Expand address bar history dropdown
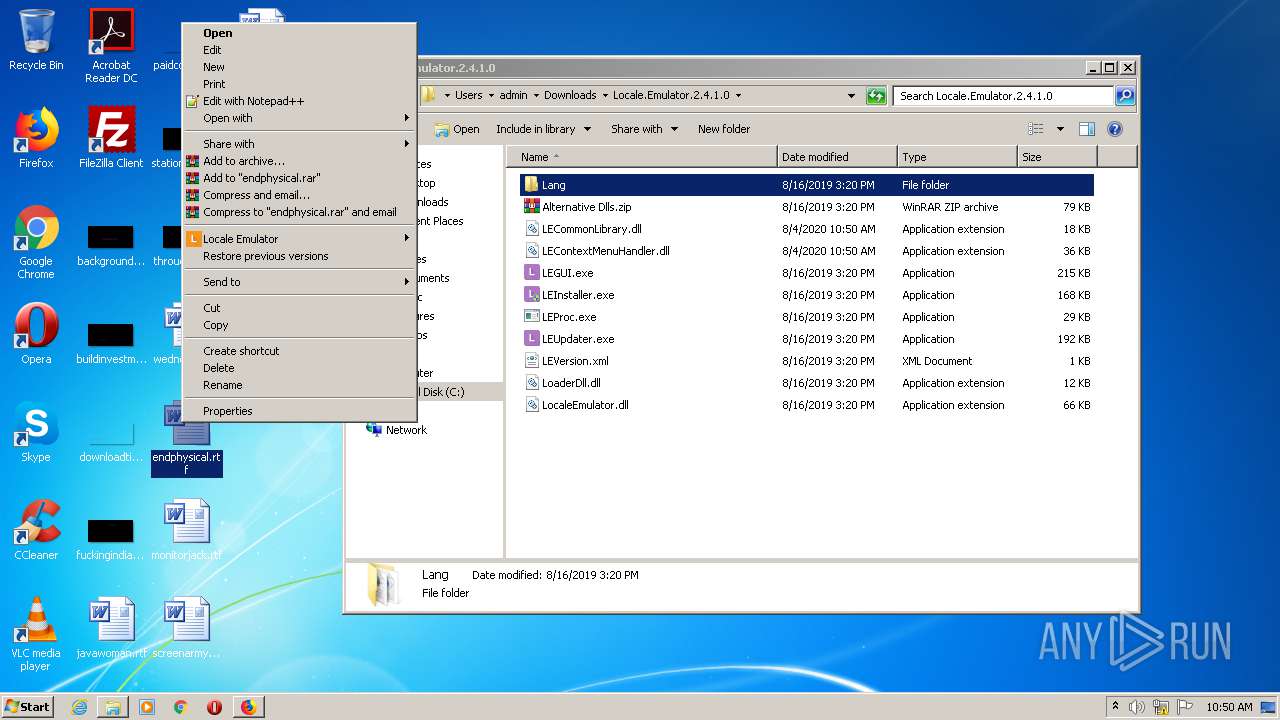This screenshot has height=720, width=1280. pyautogui.click(x=851, y=95)
